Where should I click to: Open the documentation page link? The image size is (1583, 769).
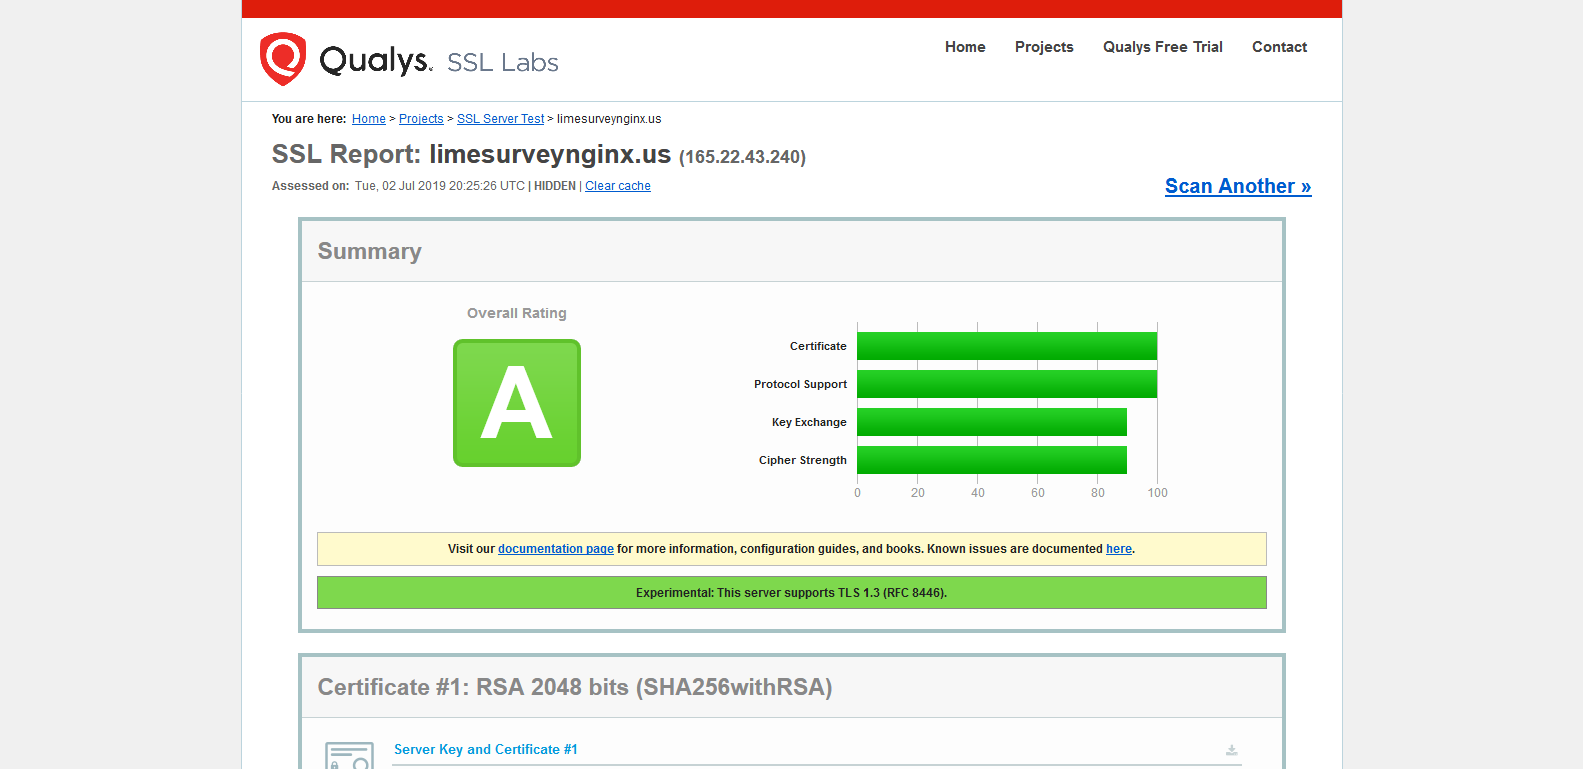coord(555,549)
